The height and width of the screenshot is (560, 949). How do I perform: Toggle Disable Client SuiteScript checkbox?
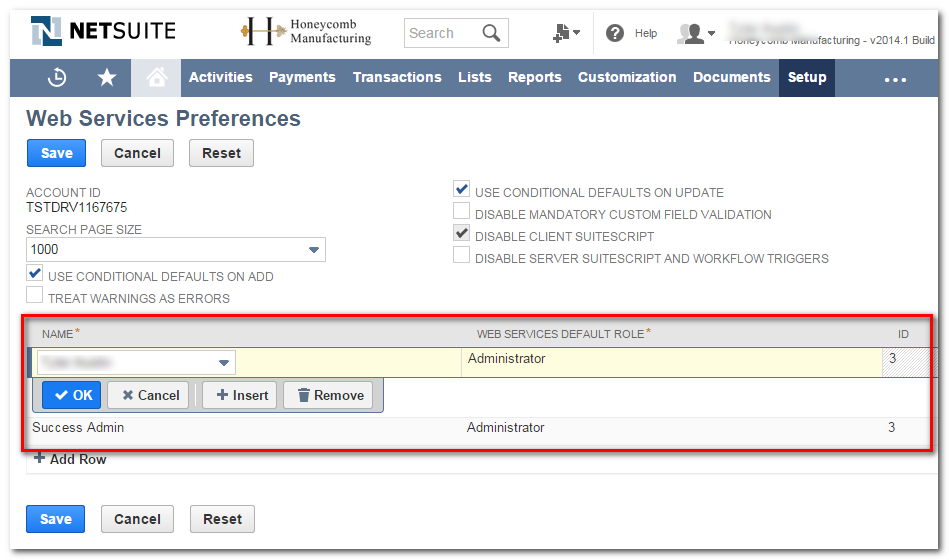(462, 232)
